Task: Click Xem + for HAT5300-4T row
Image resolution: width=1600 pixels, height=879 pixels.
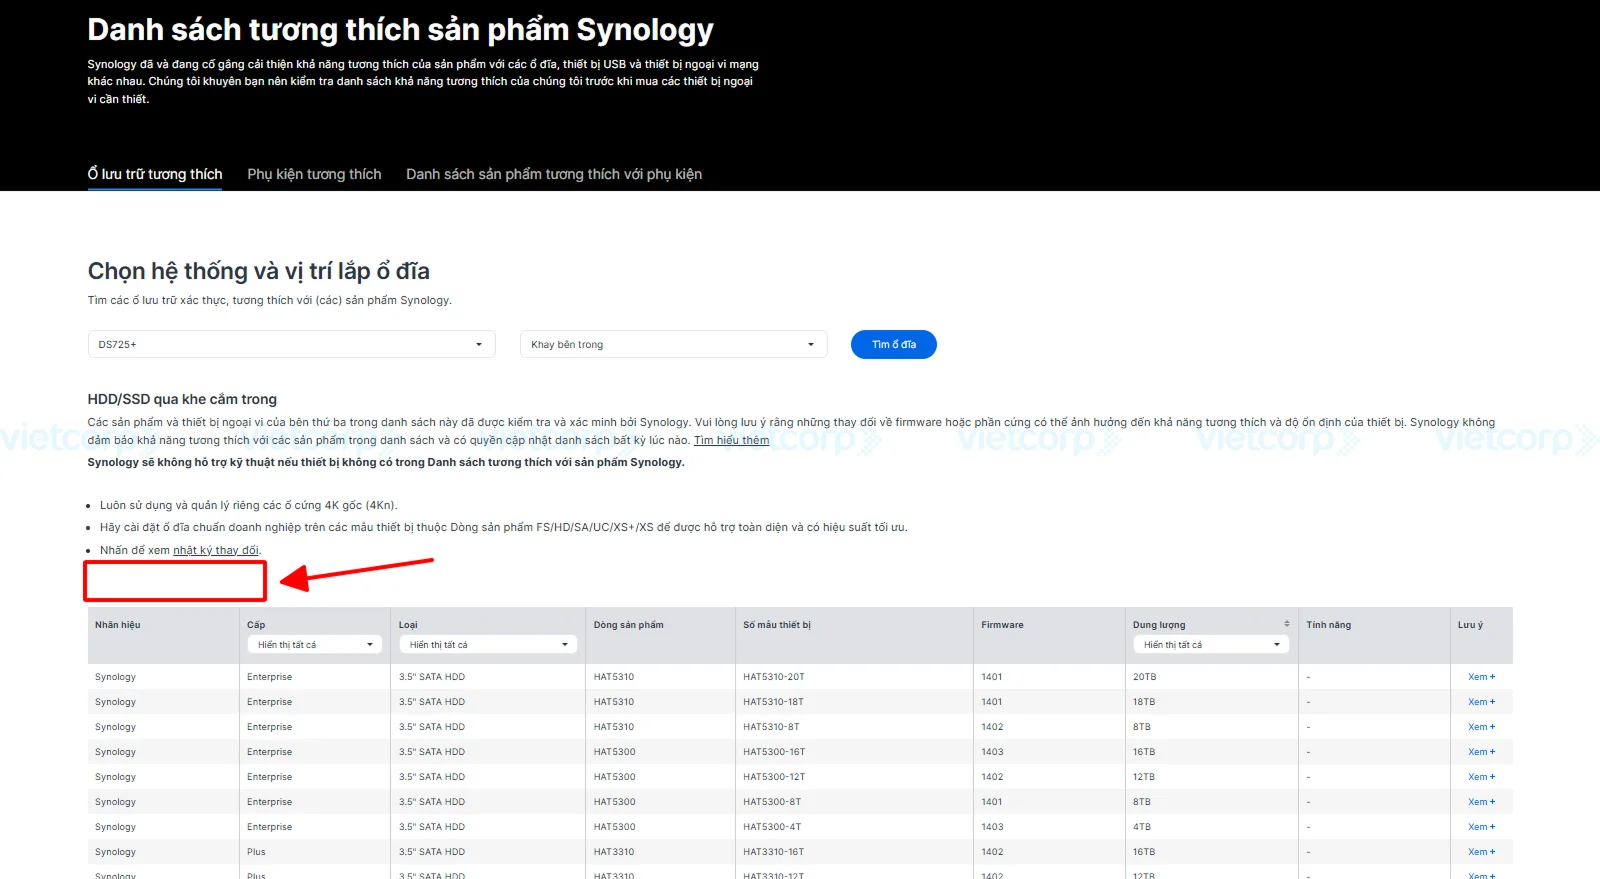Action: click(1481, 827)
